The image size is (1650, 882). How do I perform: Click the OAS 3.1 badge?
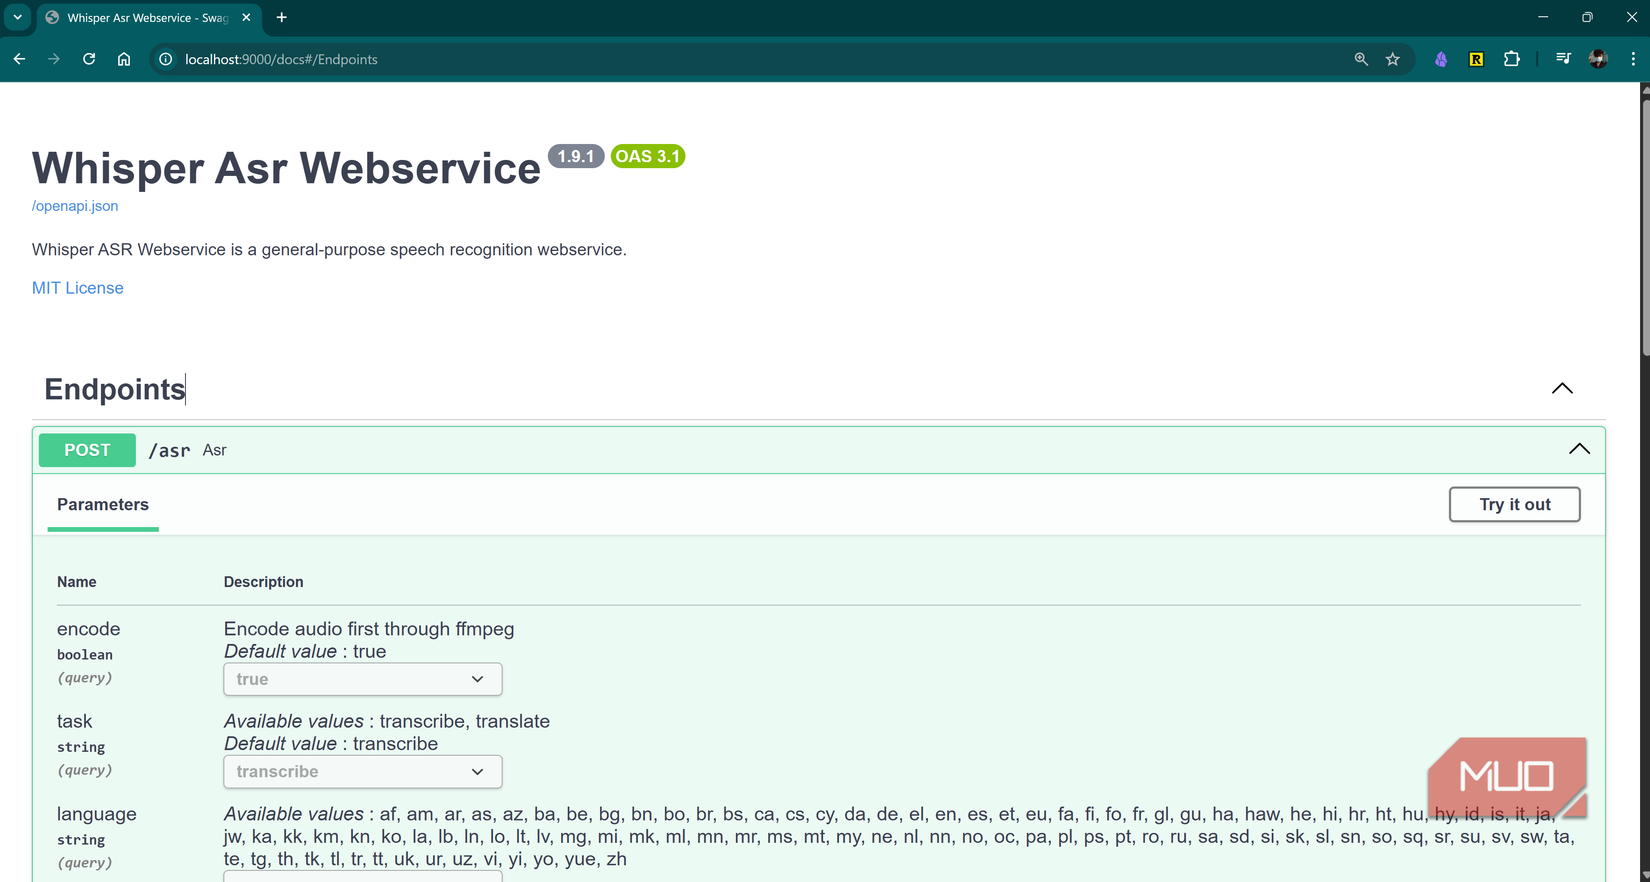tap(648, 156)
